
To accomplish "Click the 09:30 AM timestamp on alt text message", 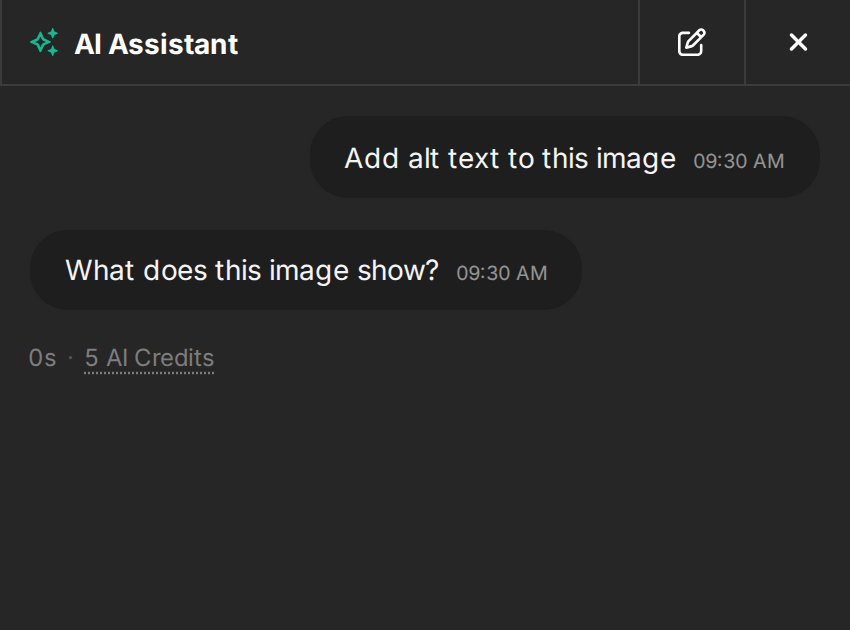I will 738,161.
